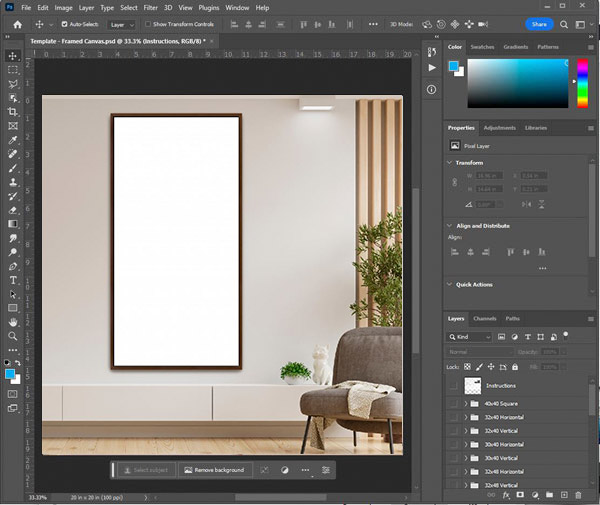The image size is (600, 505).
Task: Select the Crop tool
Action: [x=13, y=112]
